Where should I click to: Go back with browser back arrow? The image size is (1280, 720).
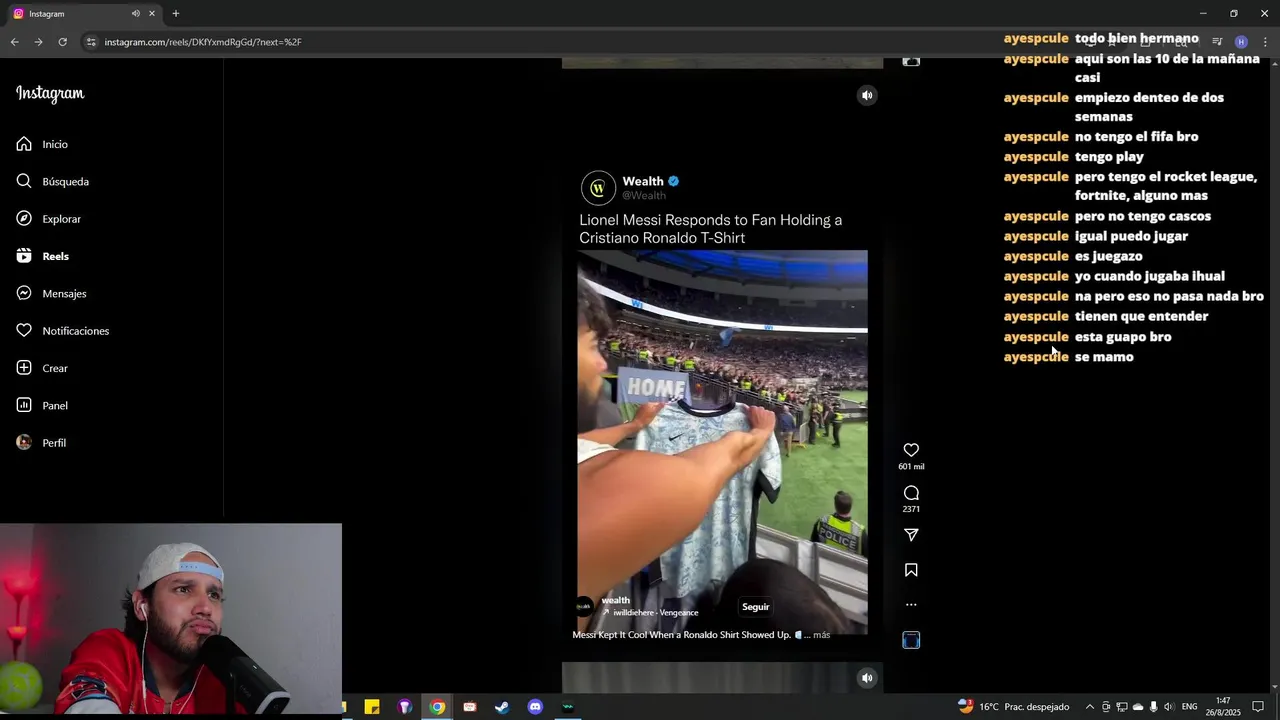pos(14,42)
